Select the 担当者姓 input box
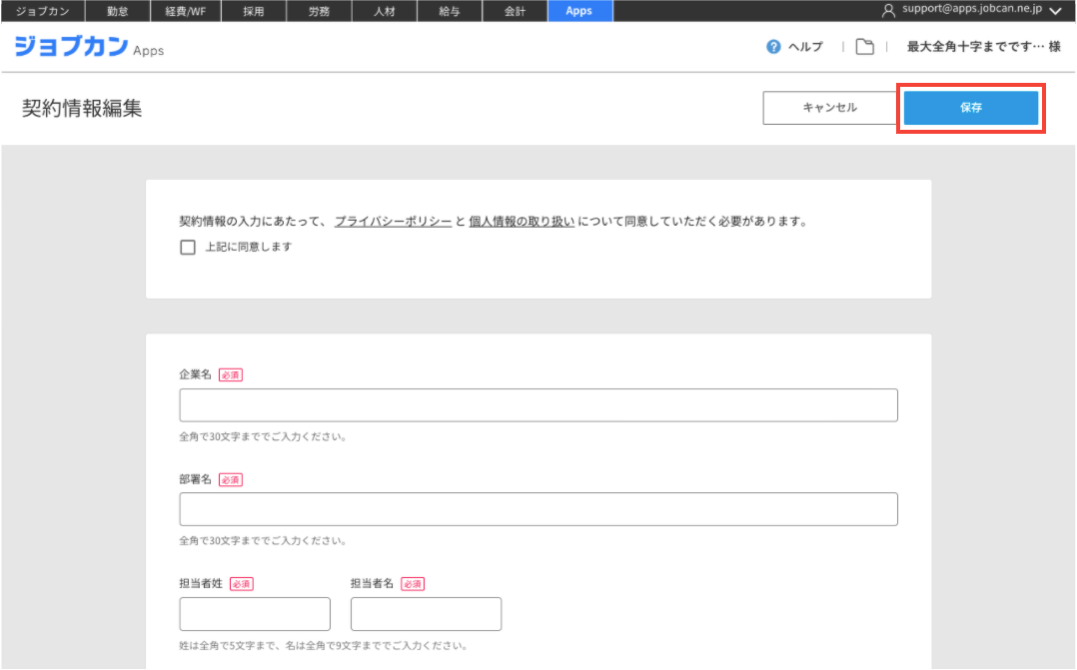1077x670 pixels. 255,614
